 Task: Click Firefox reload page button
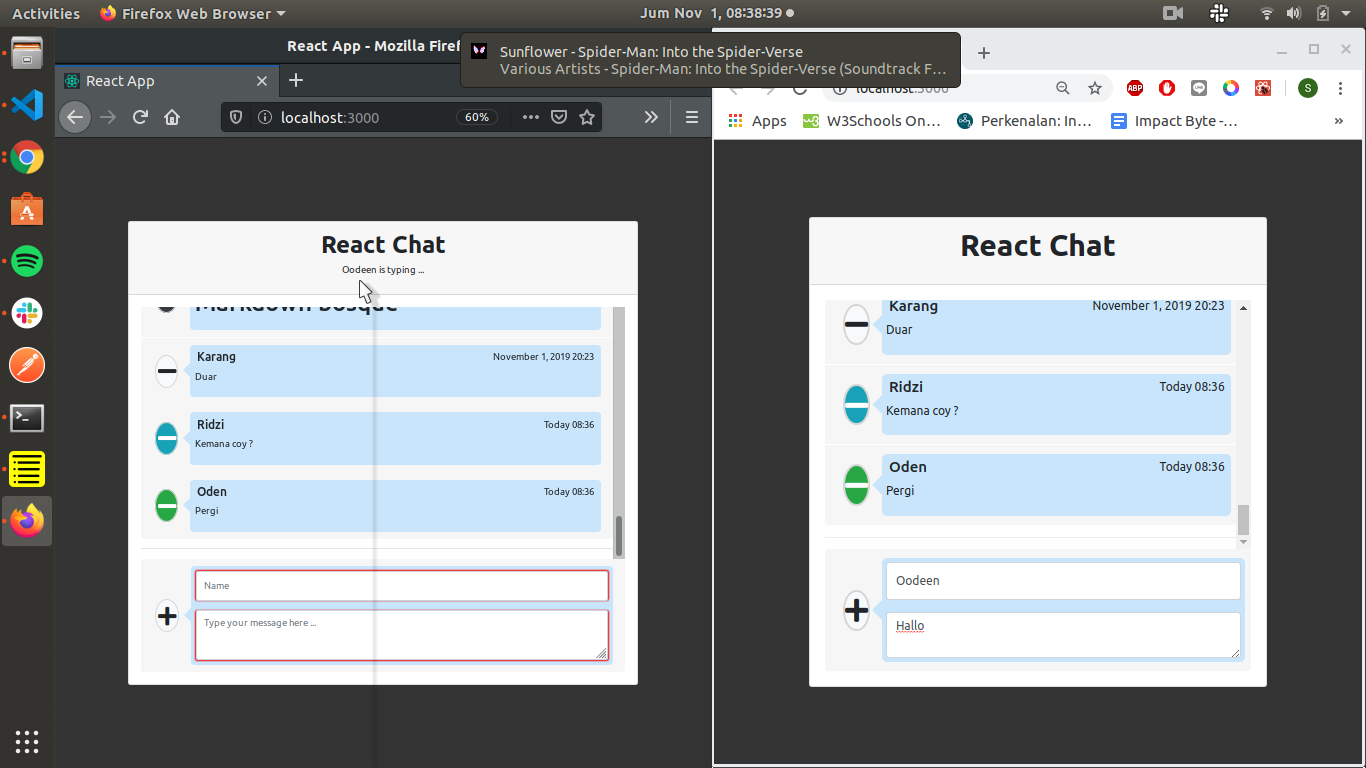tap(140, 117)
